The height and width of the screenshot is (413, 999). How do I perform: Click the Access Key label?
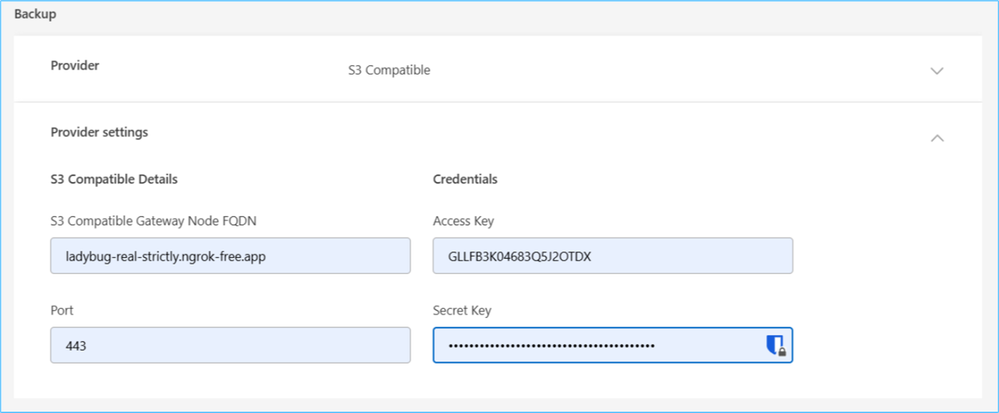pyautogui.click(x=463, y=221)
